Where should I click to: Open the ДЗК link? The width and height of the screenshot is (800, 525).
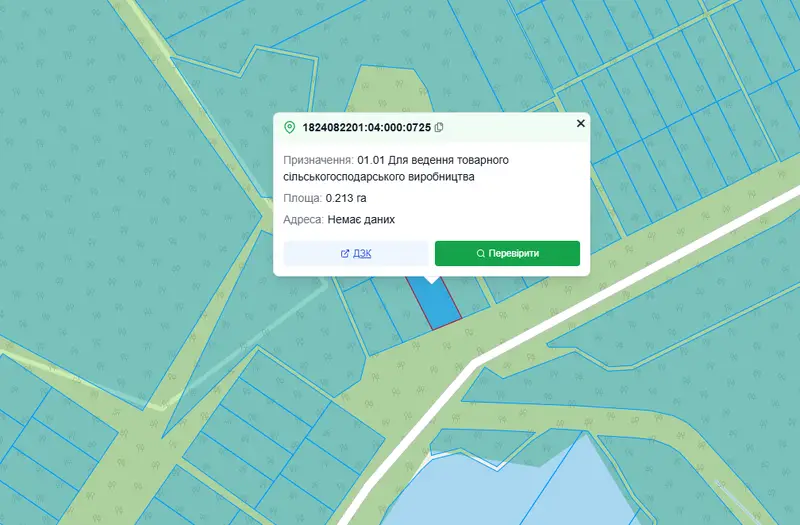(356, 254)
